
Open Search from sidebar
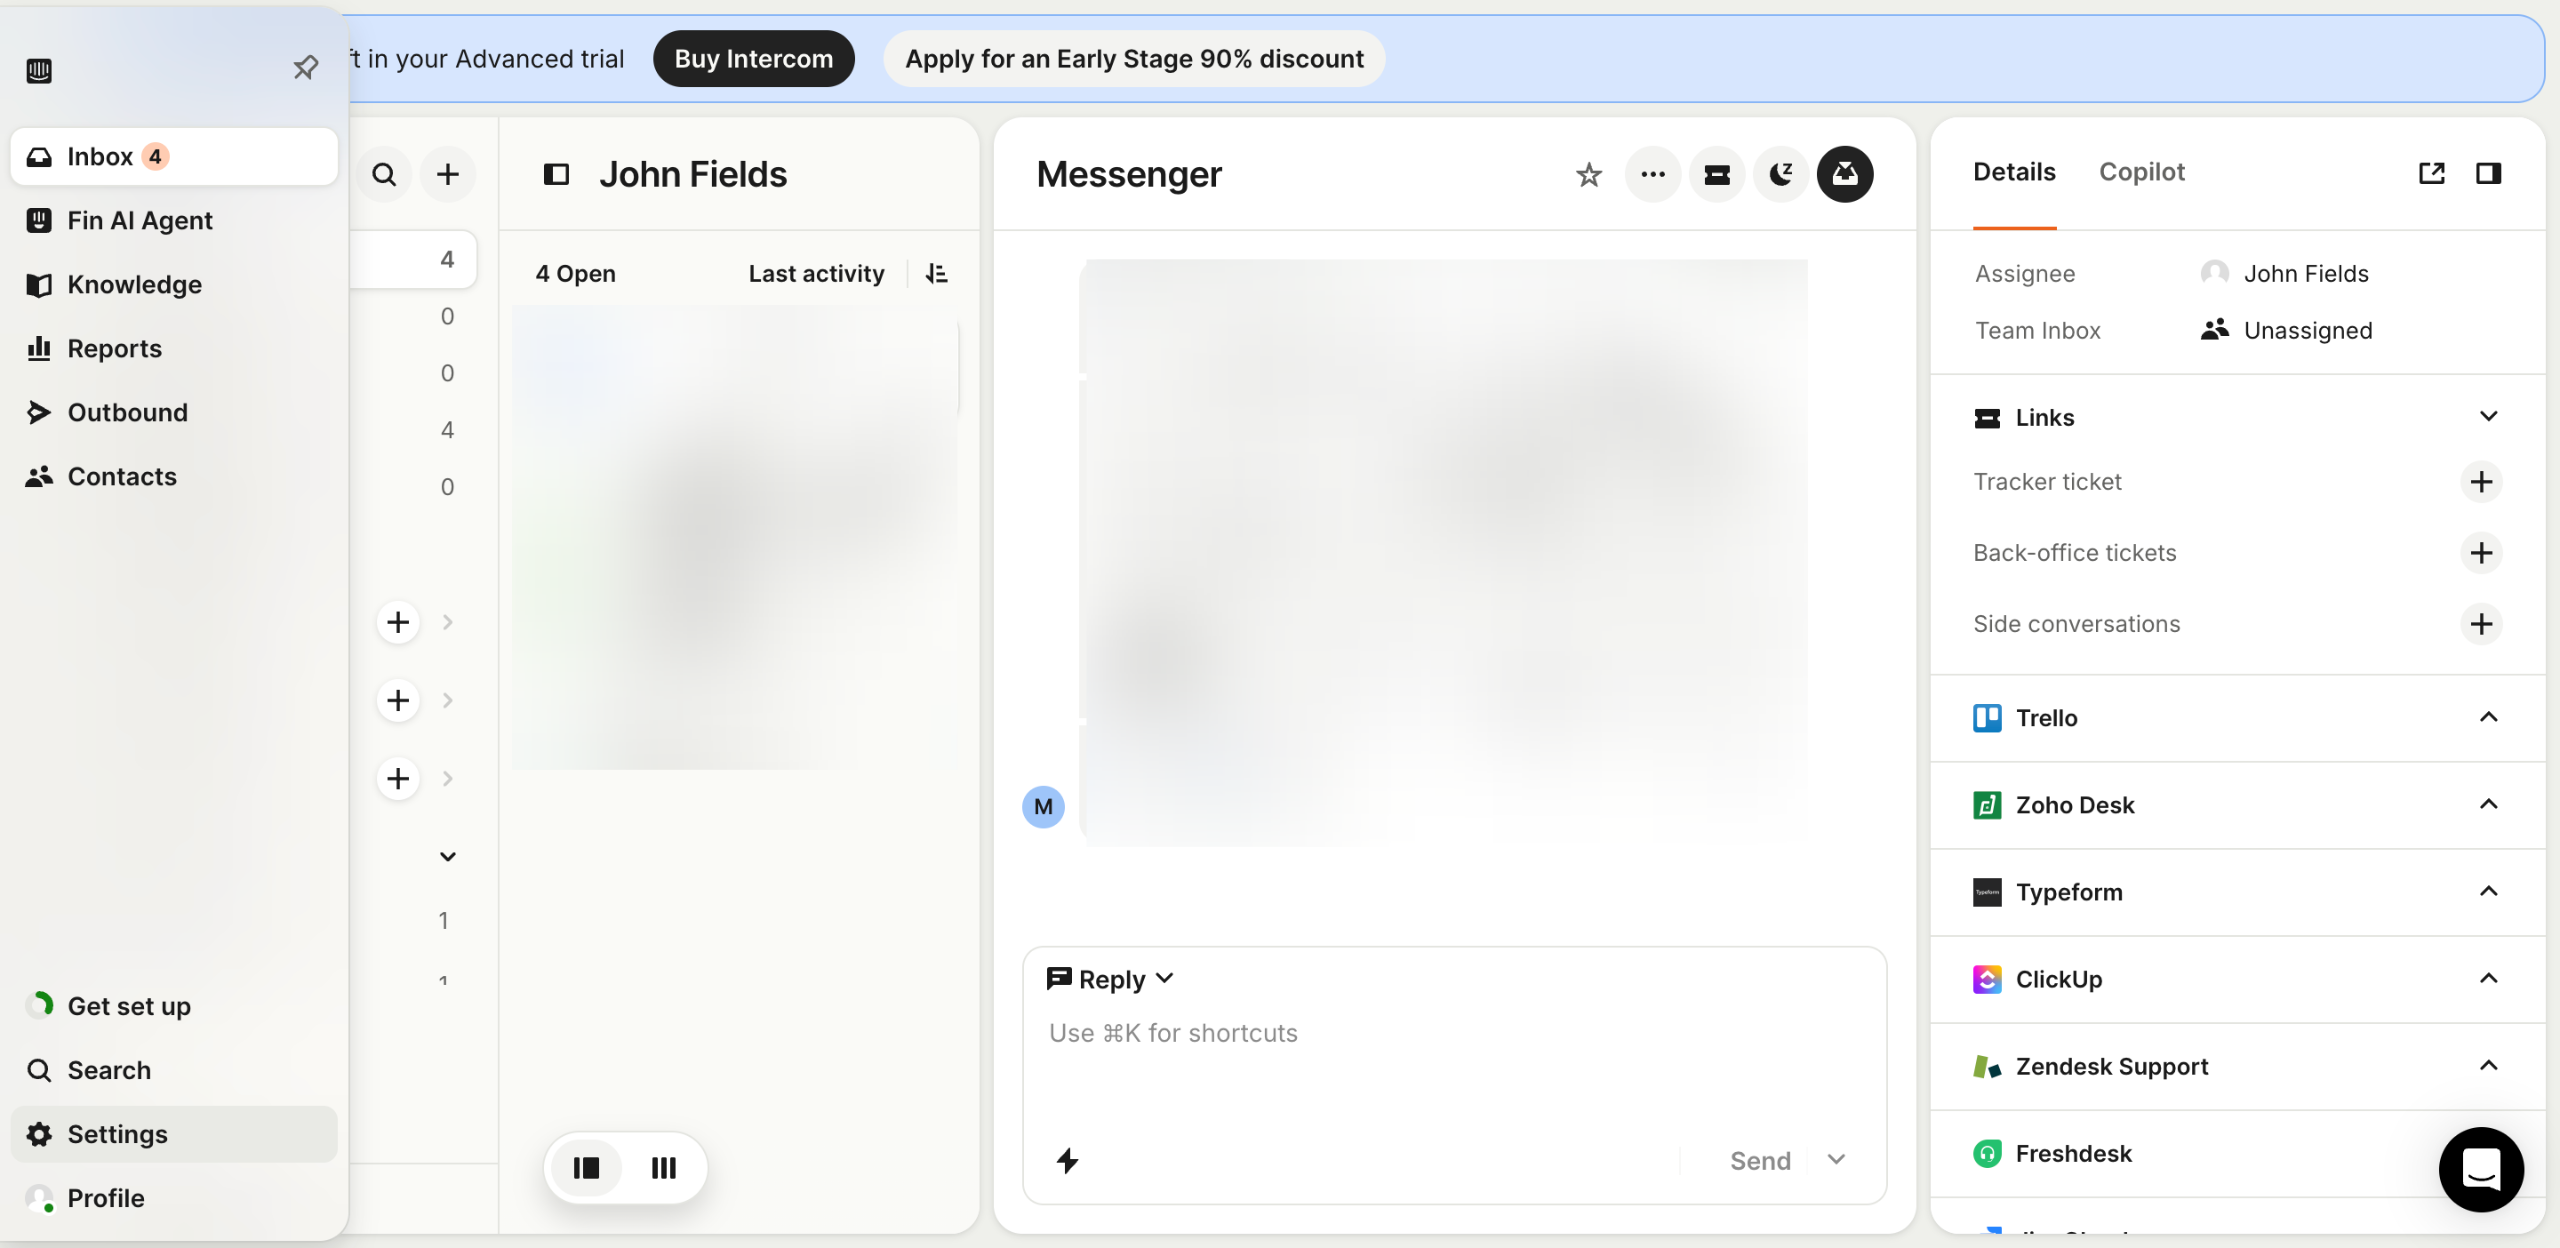174,1070
